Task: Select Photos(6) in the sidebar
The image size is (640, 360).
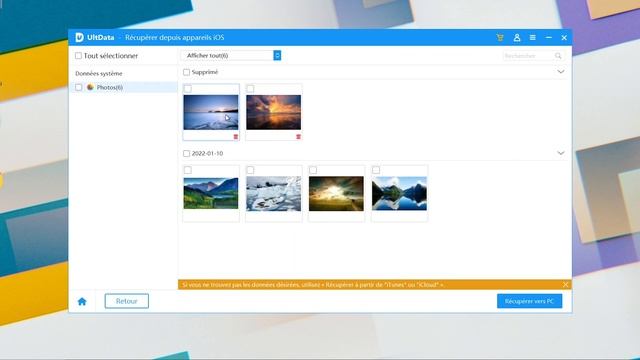Action: point(123,87)
